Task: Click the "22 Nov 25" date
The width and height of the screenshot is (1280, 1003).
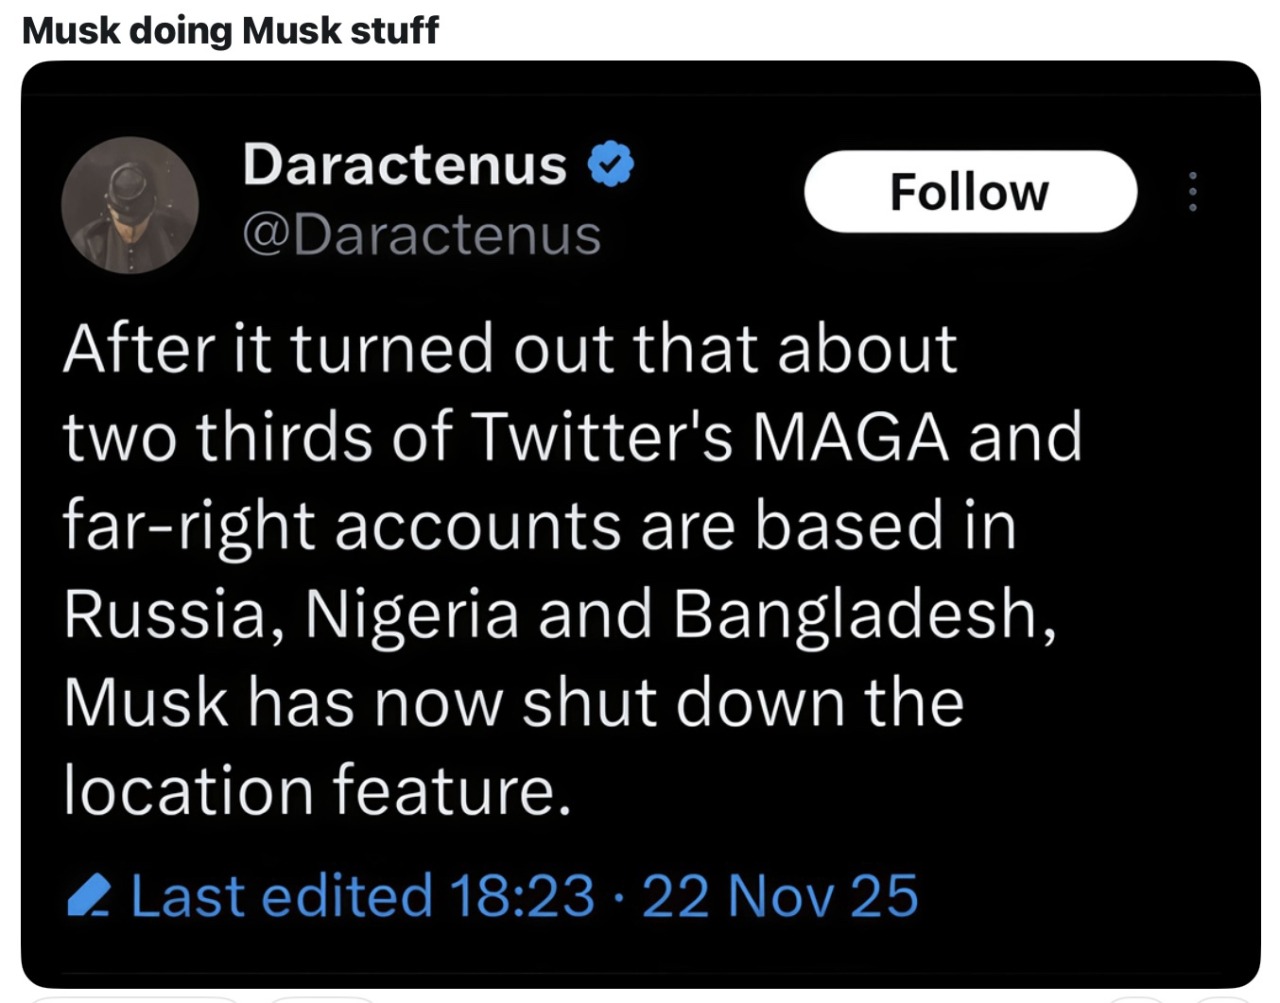Action: pos(780,896)
